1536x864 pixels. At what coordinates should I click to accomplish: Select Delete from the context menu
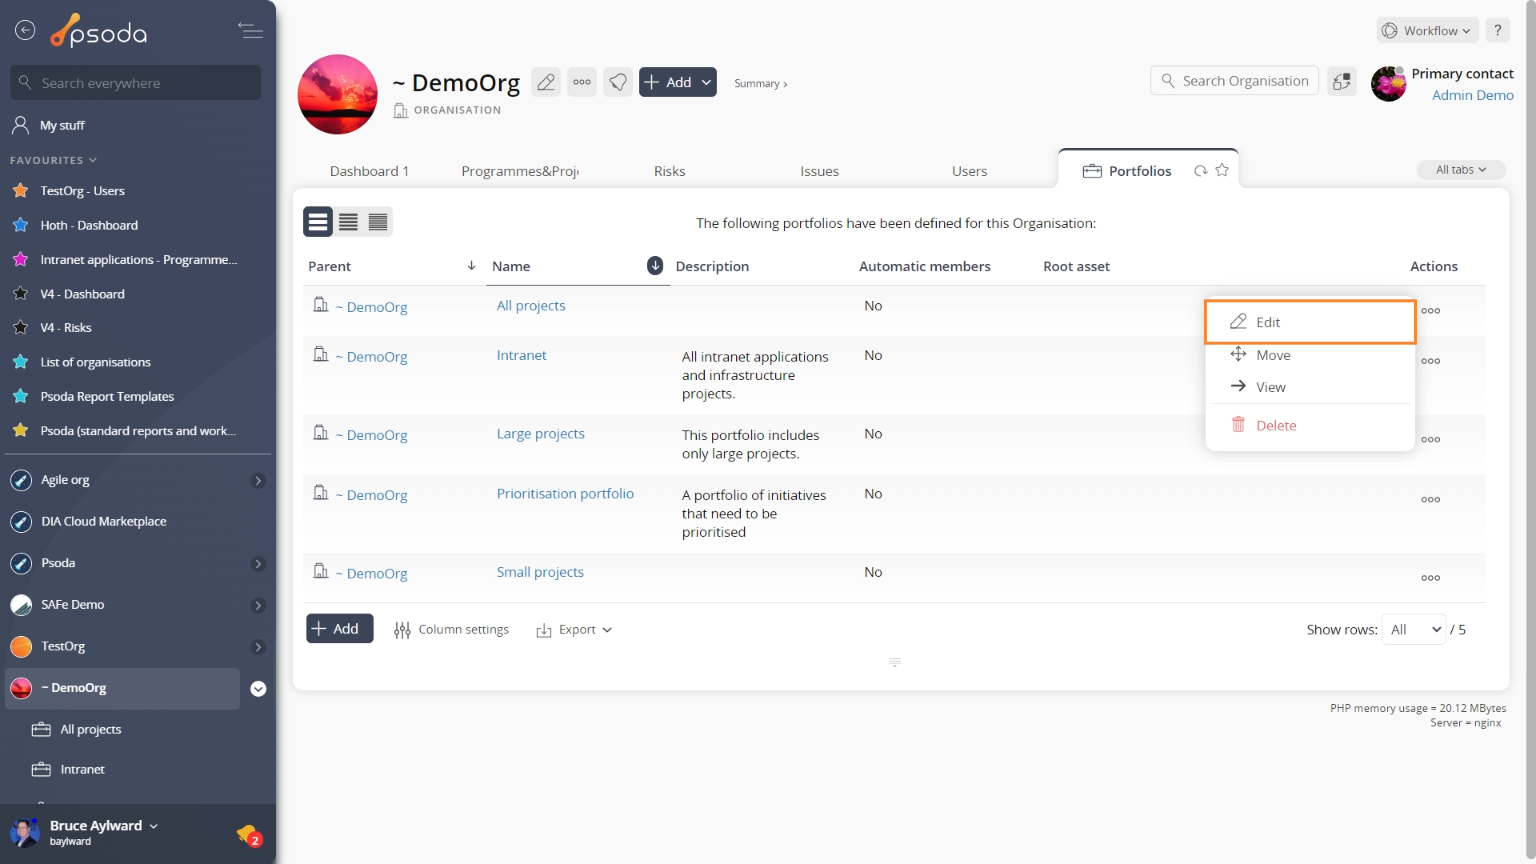[x=1310, y=425]
